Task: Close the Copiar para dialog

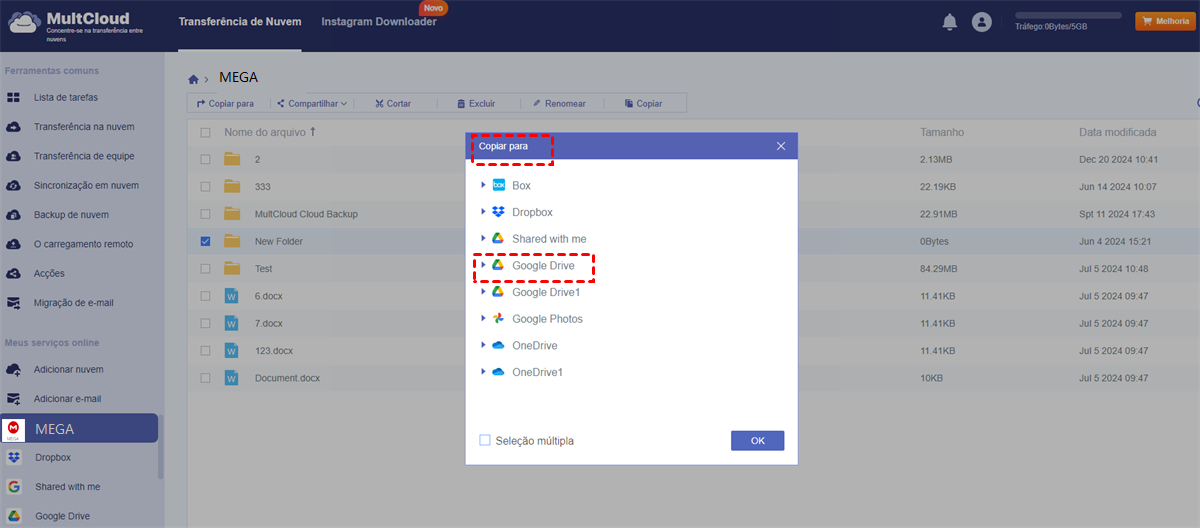Action: (781, 146)
